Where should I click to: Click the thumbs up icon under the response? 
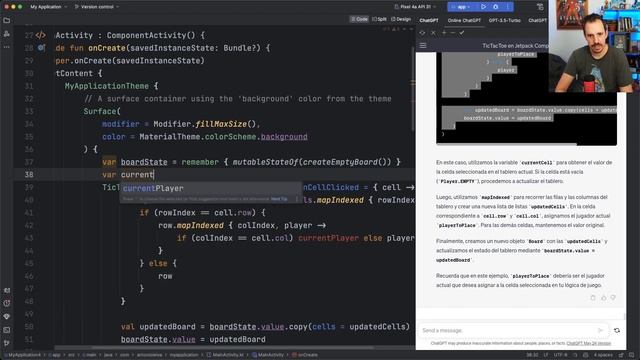tap(603, 298)
